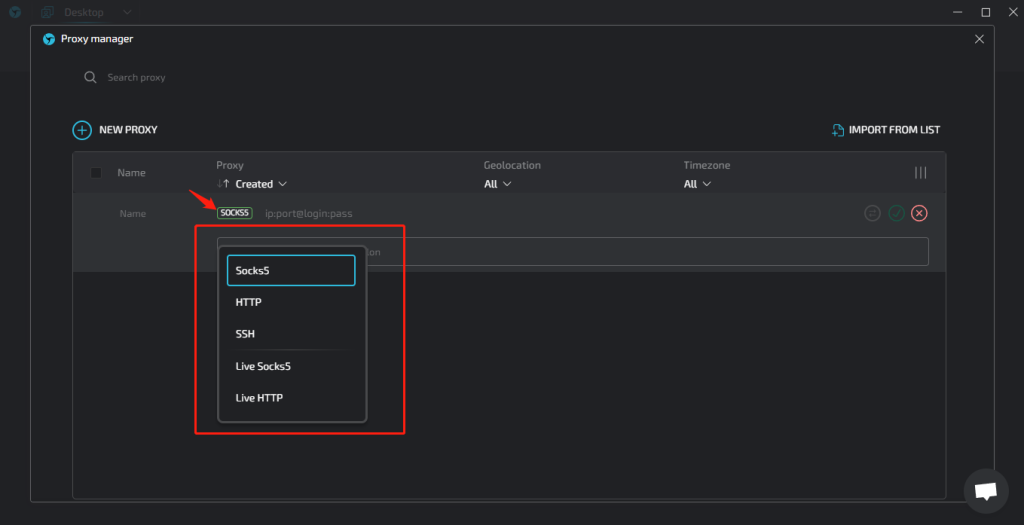1024x525 pixels.
Task: Open the chat support bubble
Action: (985, 490)
